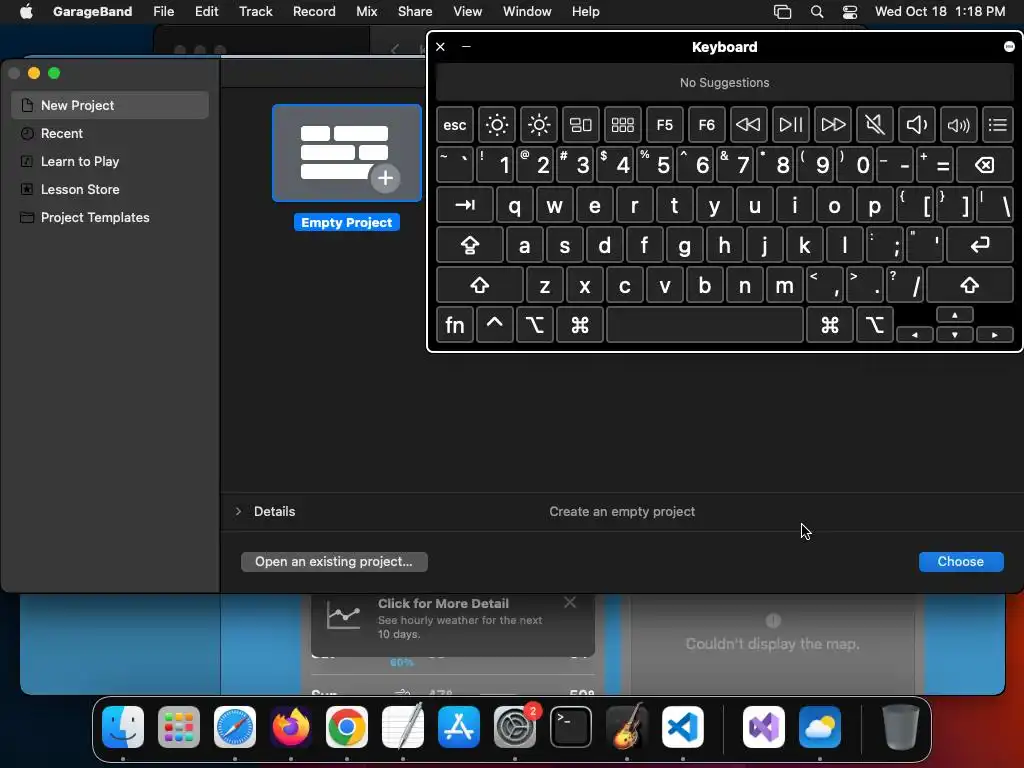Tap the F6 key
Image resolution: width=1024 pixels, height=768 pixels.
pyautogui.click(x=707, y=125)
